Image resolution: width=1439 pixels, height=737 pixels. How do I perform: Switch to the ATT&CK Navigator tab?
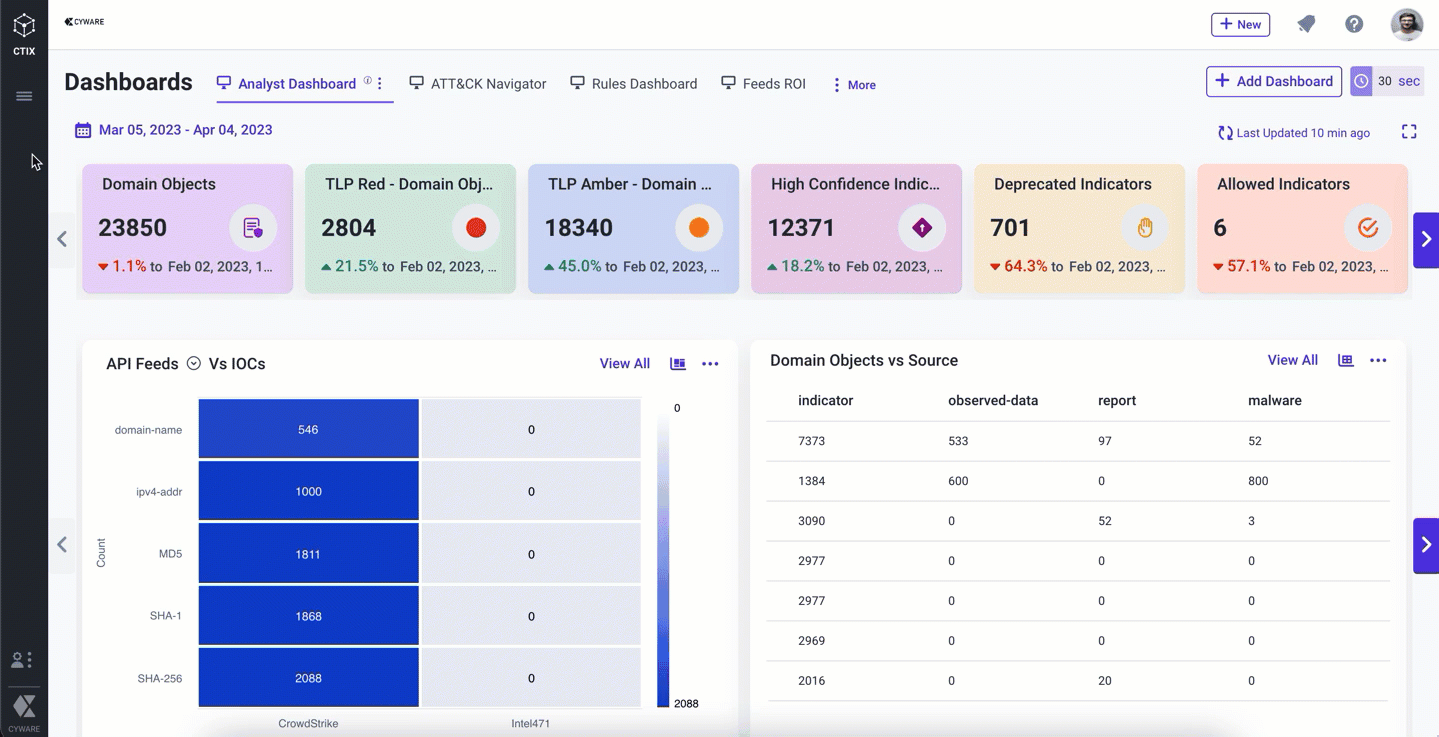(478, 84)
